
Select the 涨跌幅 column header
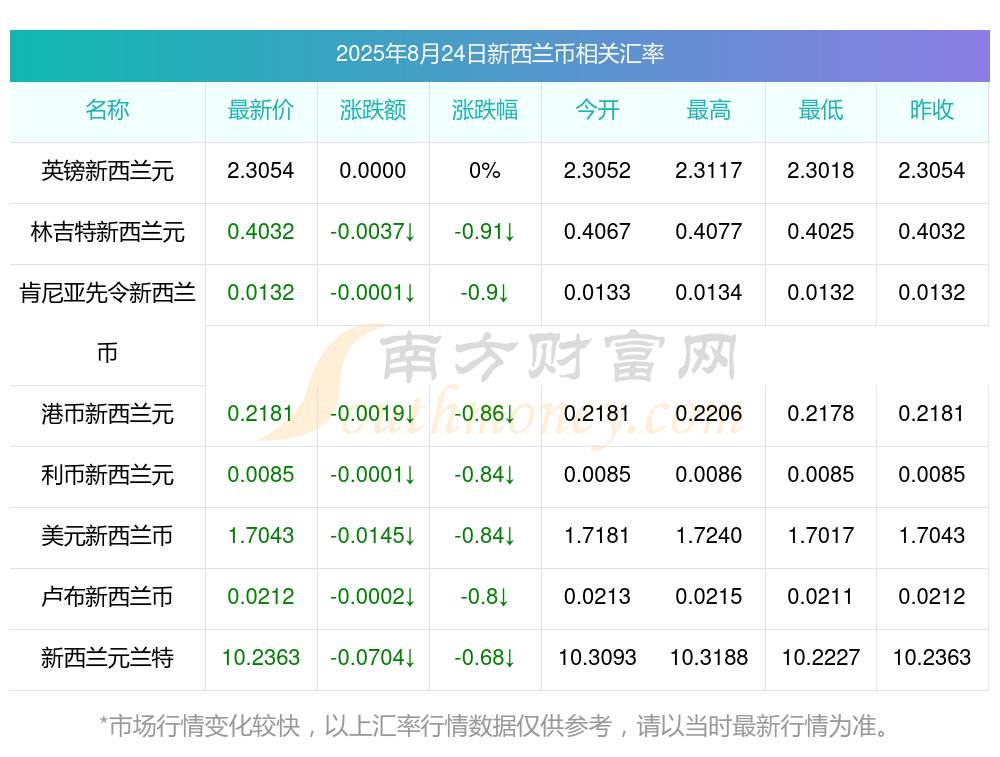(485, 110)
